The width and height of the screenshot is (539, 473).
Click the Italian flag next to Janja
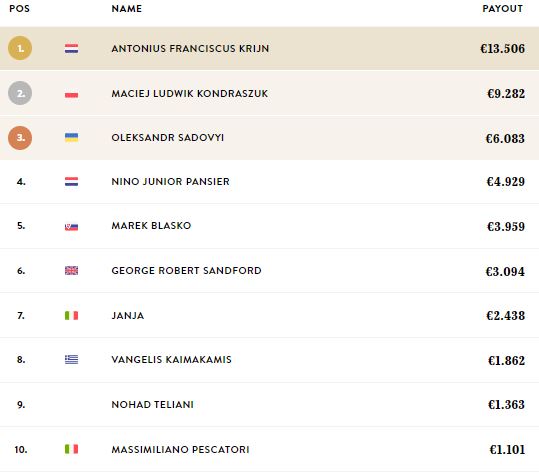click(x=72, y=316)
